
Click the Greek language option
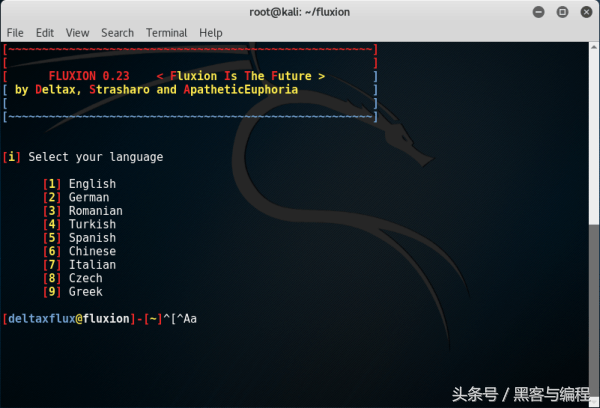click(73, 292)
